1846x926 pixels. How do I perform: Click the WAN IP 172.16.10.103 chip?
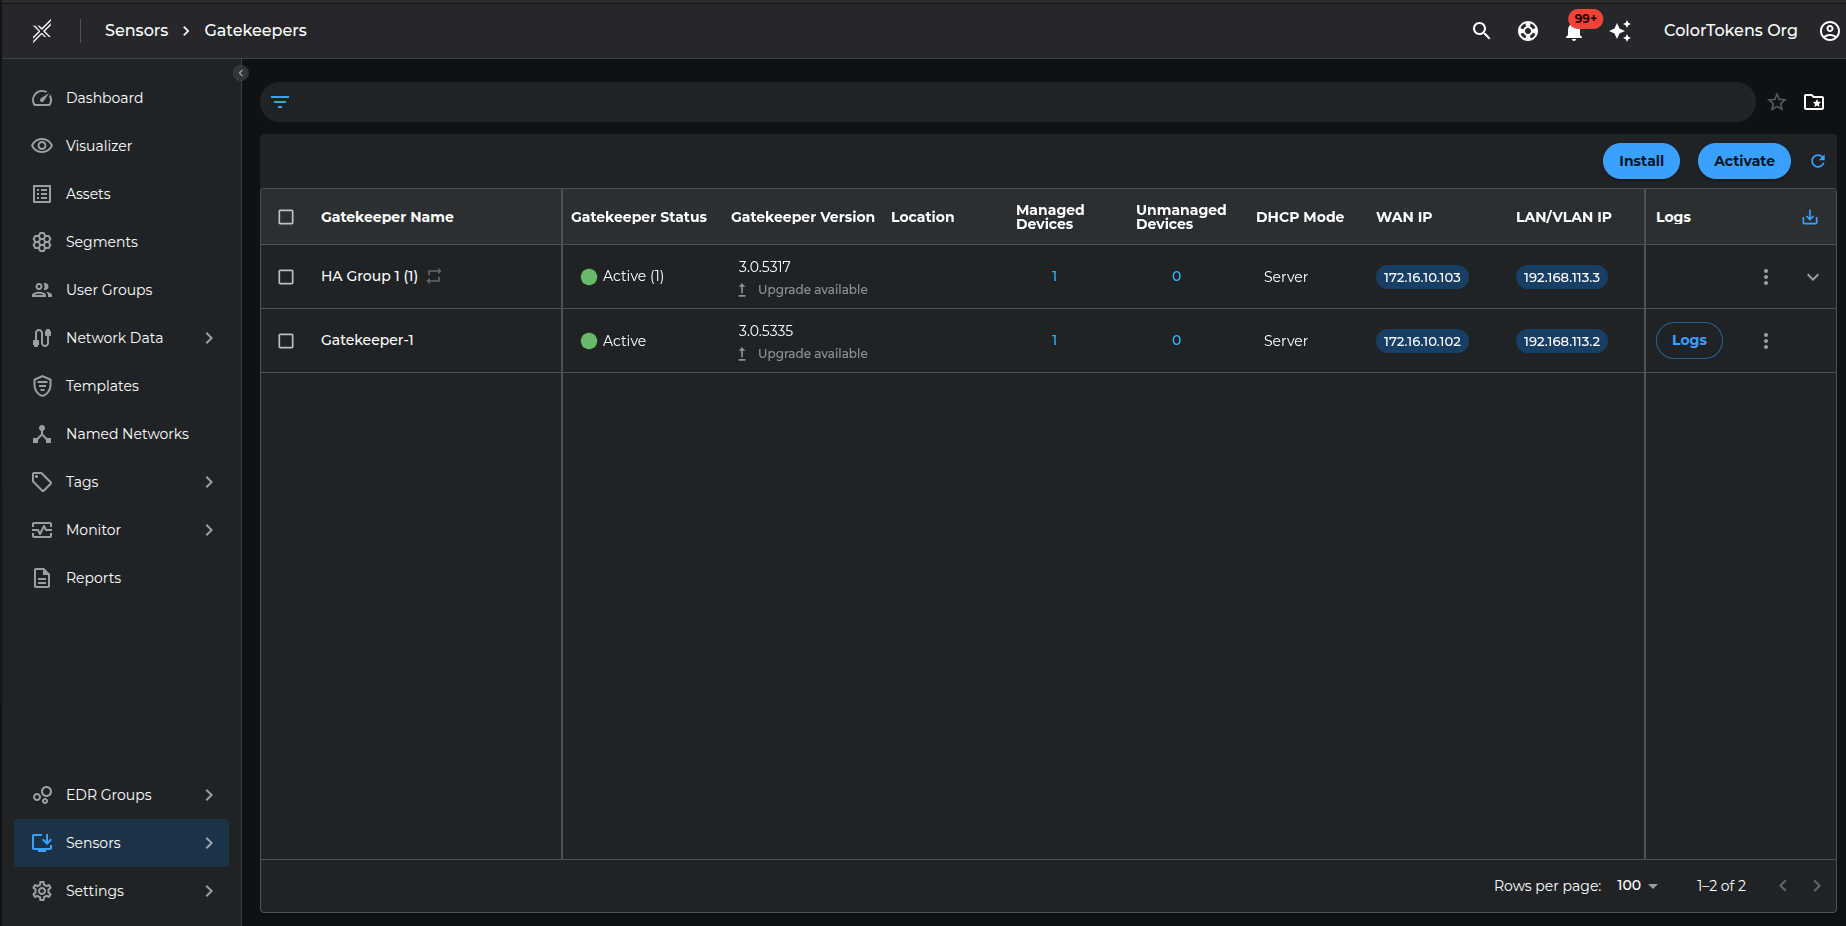click(1421, 277)
